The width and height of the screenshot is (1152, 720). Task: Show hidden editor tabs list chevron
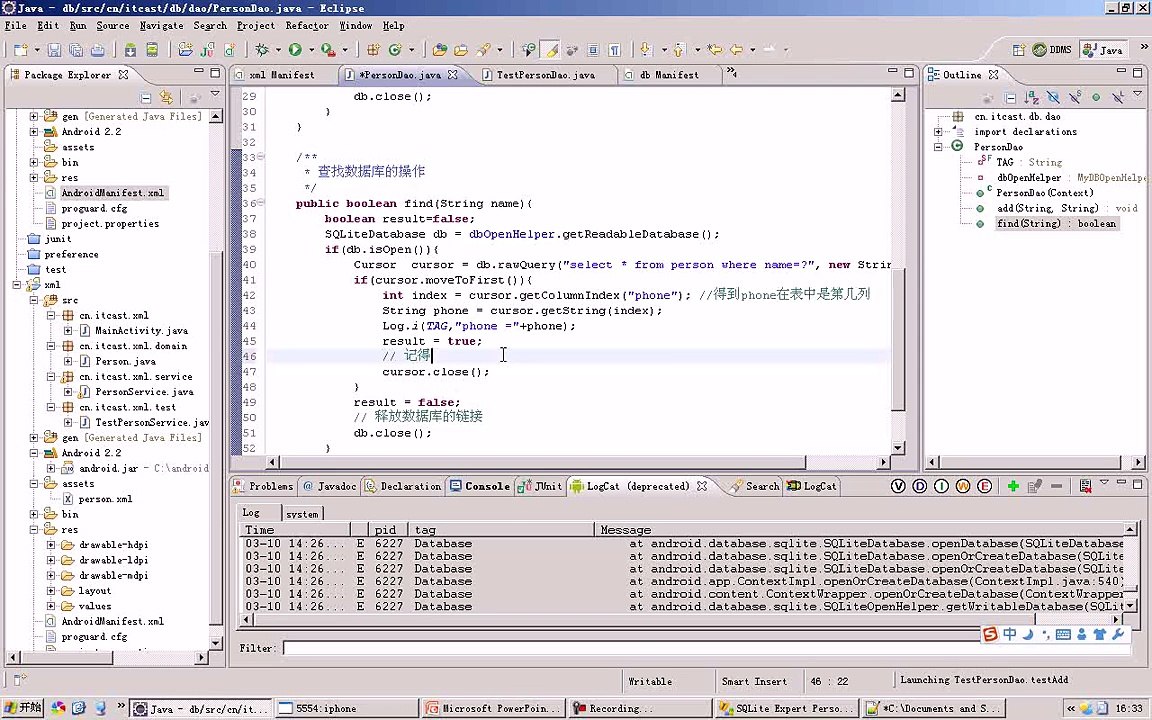[x=731, y=72]
